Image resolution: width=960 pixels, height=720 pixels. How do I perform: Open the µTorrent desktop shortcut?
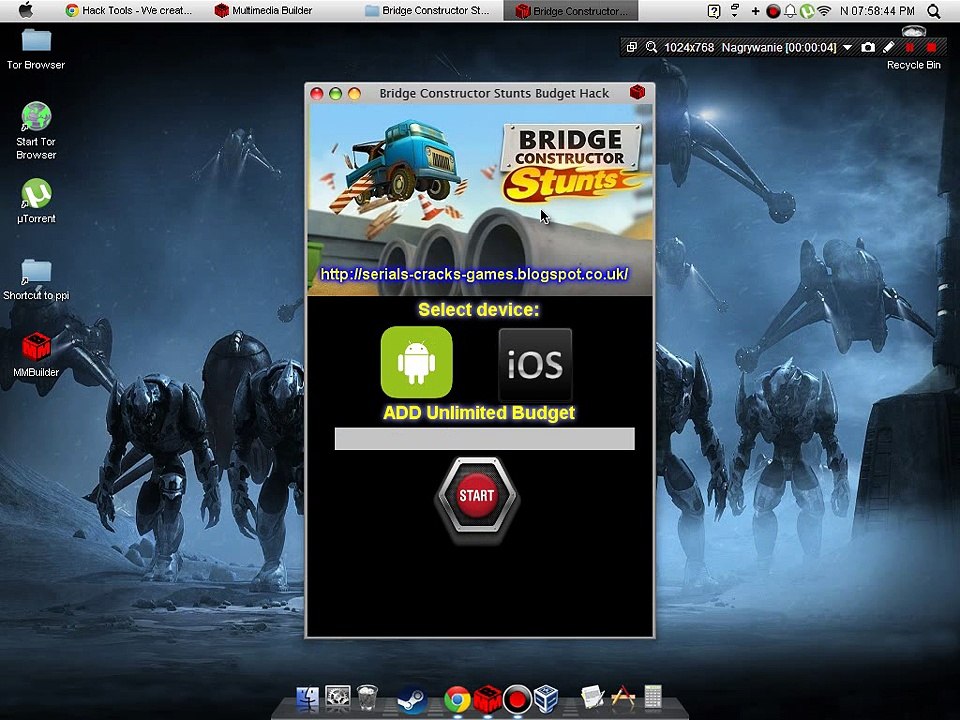[x=36, y=201]
